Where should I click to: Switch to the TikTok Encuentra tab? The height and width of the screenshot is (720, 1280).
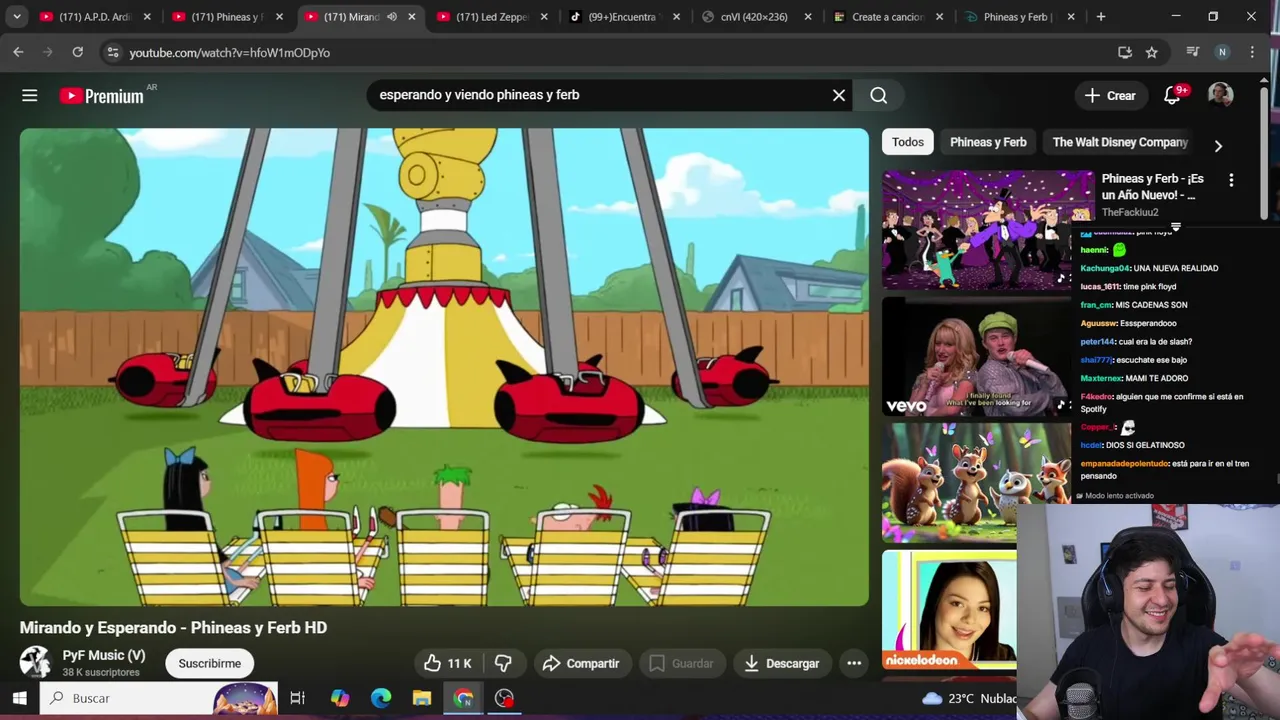623,17
